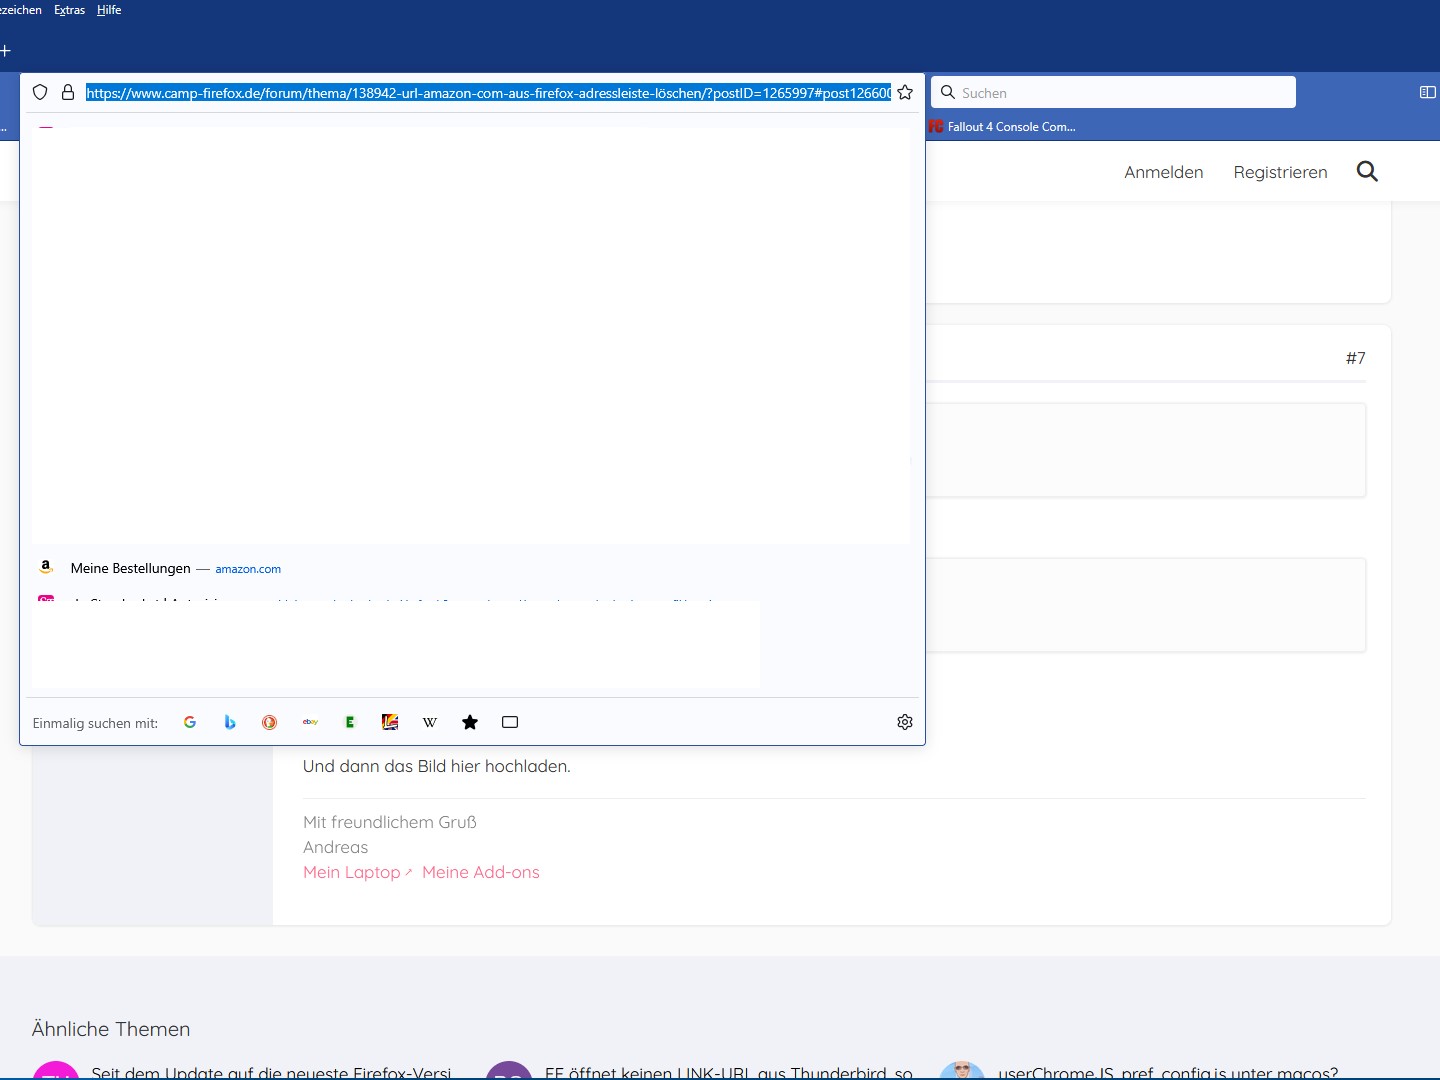1440x1080 pixels.
Task: Click the tracking protection shield icon
Action: pos(40,93)
